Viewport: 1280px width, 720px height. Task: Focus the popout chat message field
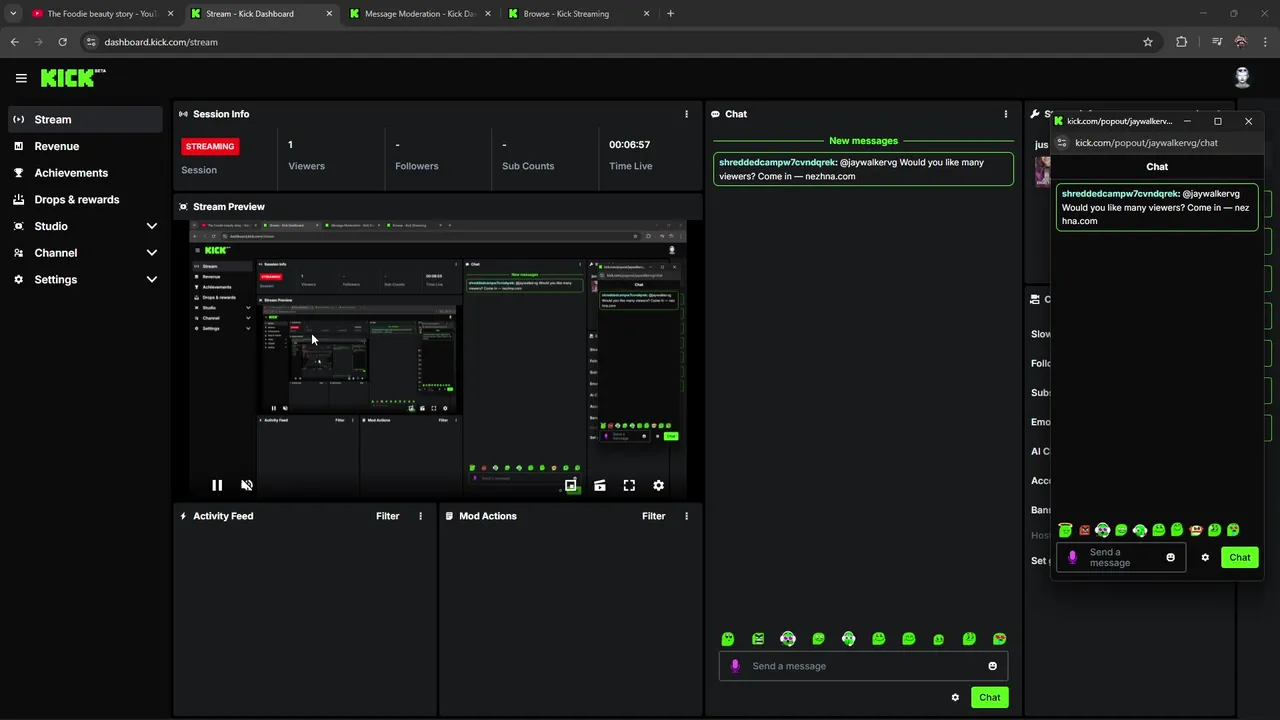pyautogui.click(x=1120, y=557)
